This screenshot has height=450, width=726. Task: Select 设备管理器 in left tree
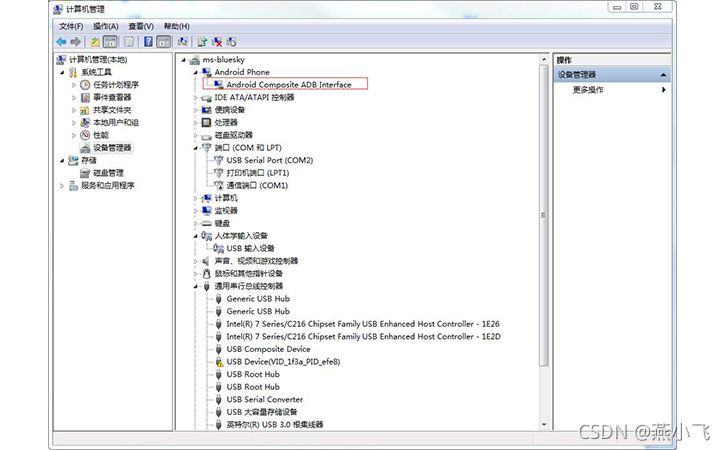(112, 148)
